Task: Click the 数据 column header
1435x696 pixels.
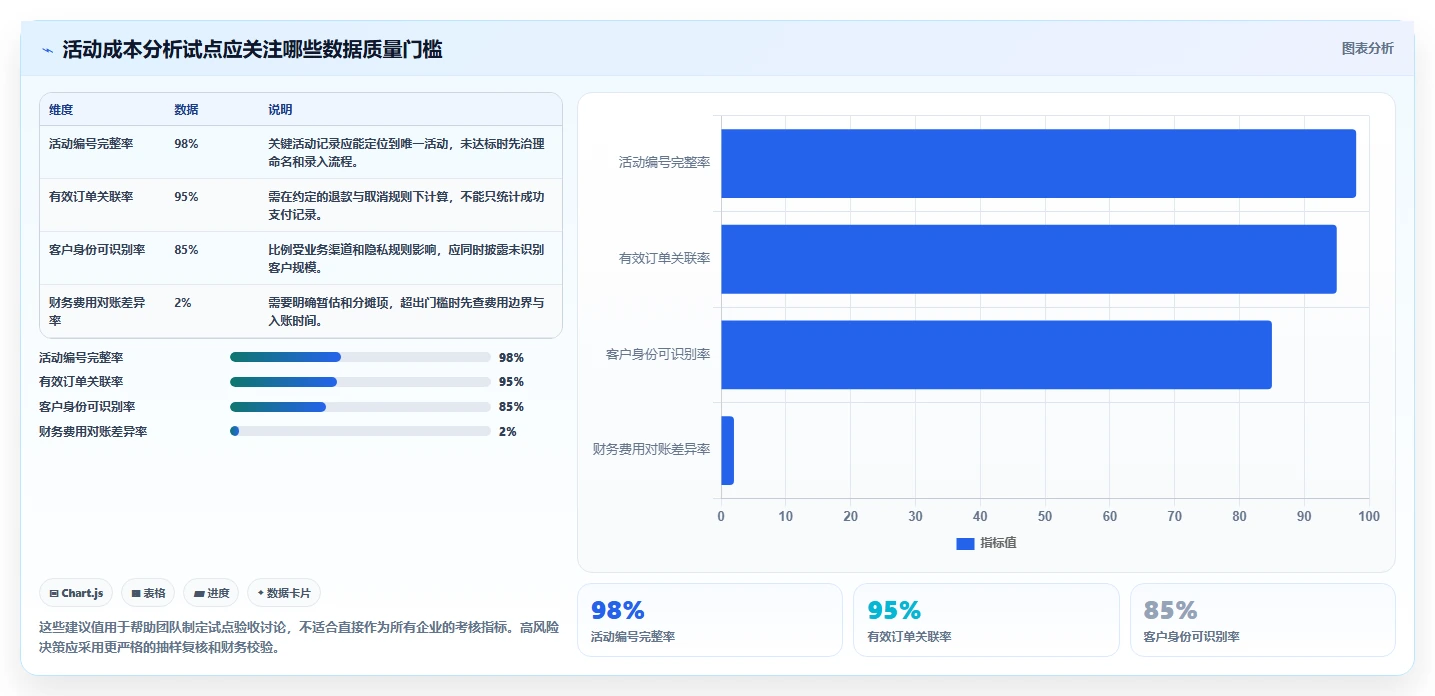Action: [186, 109]
